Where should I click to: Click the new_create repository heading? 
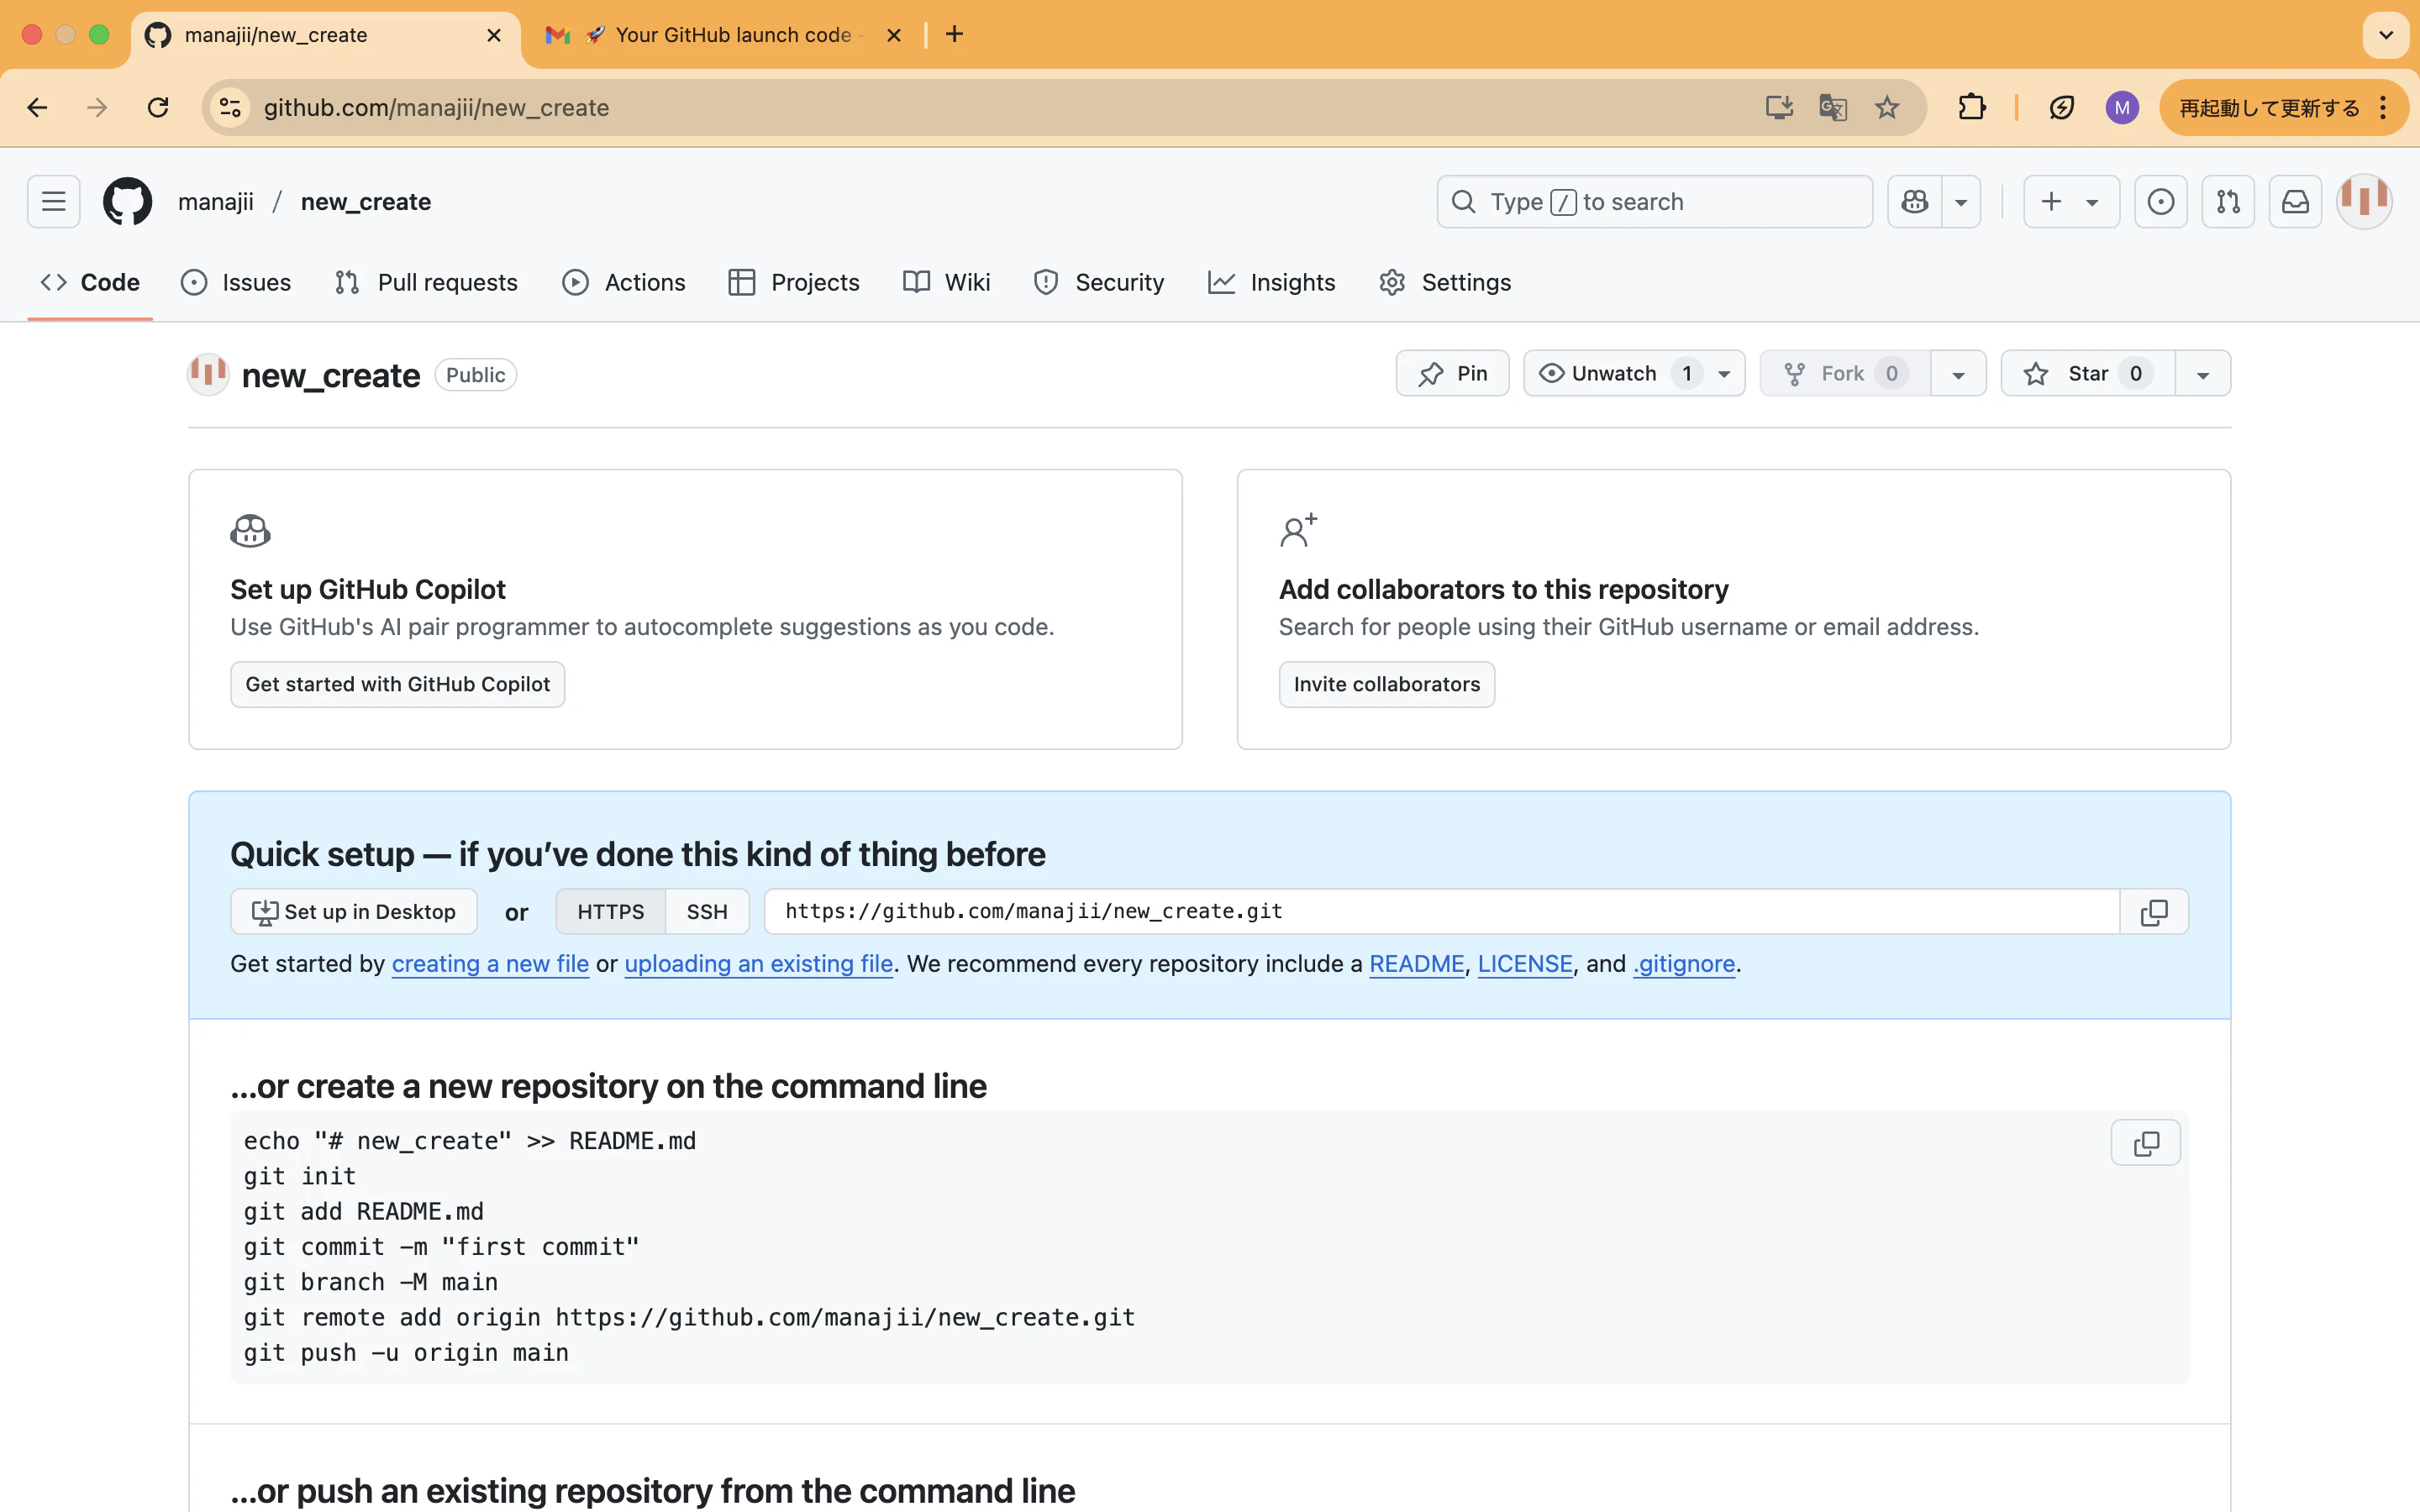coord(331,376)
